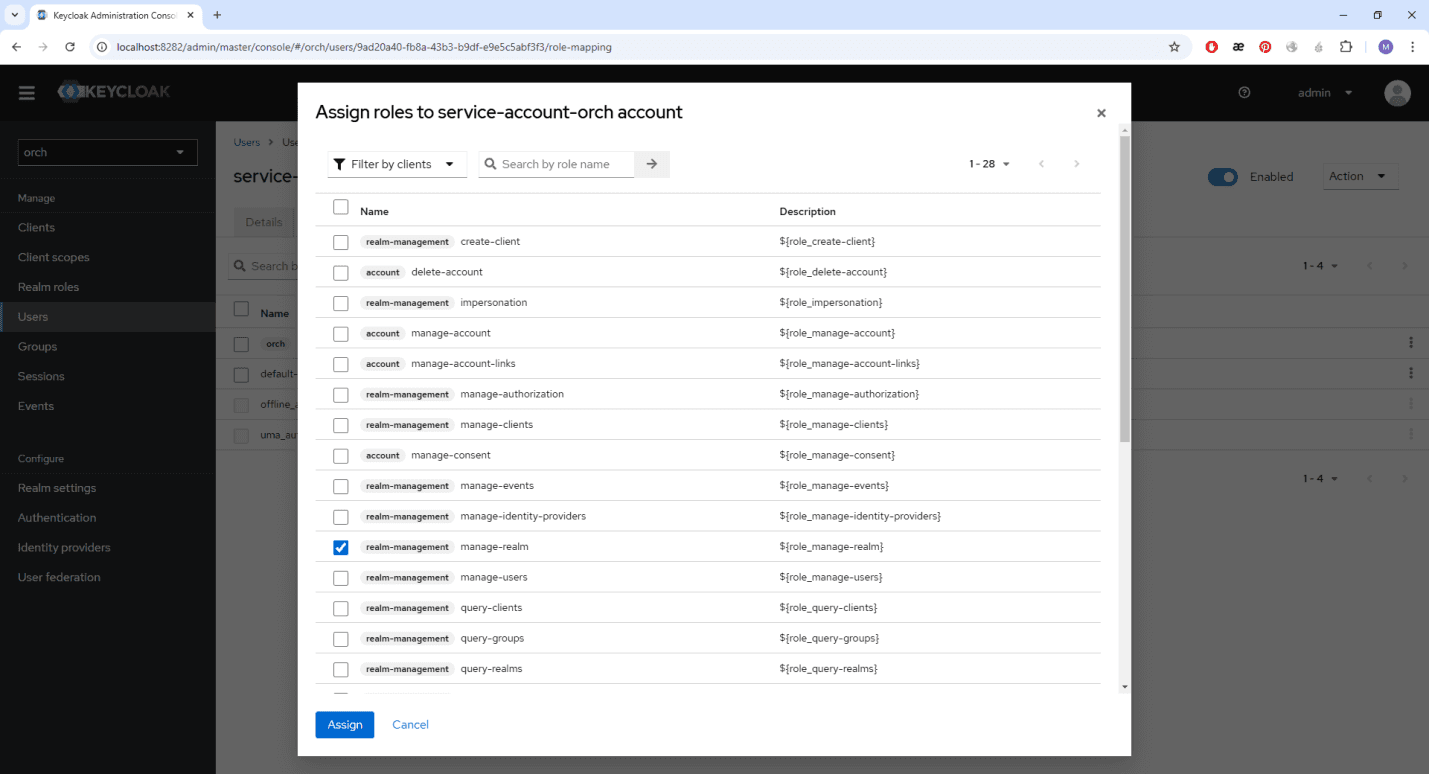Close the Assign roles dialog with X
1429x774 pixels.
coord(1101,114)
